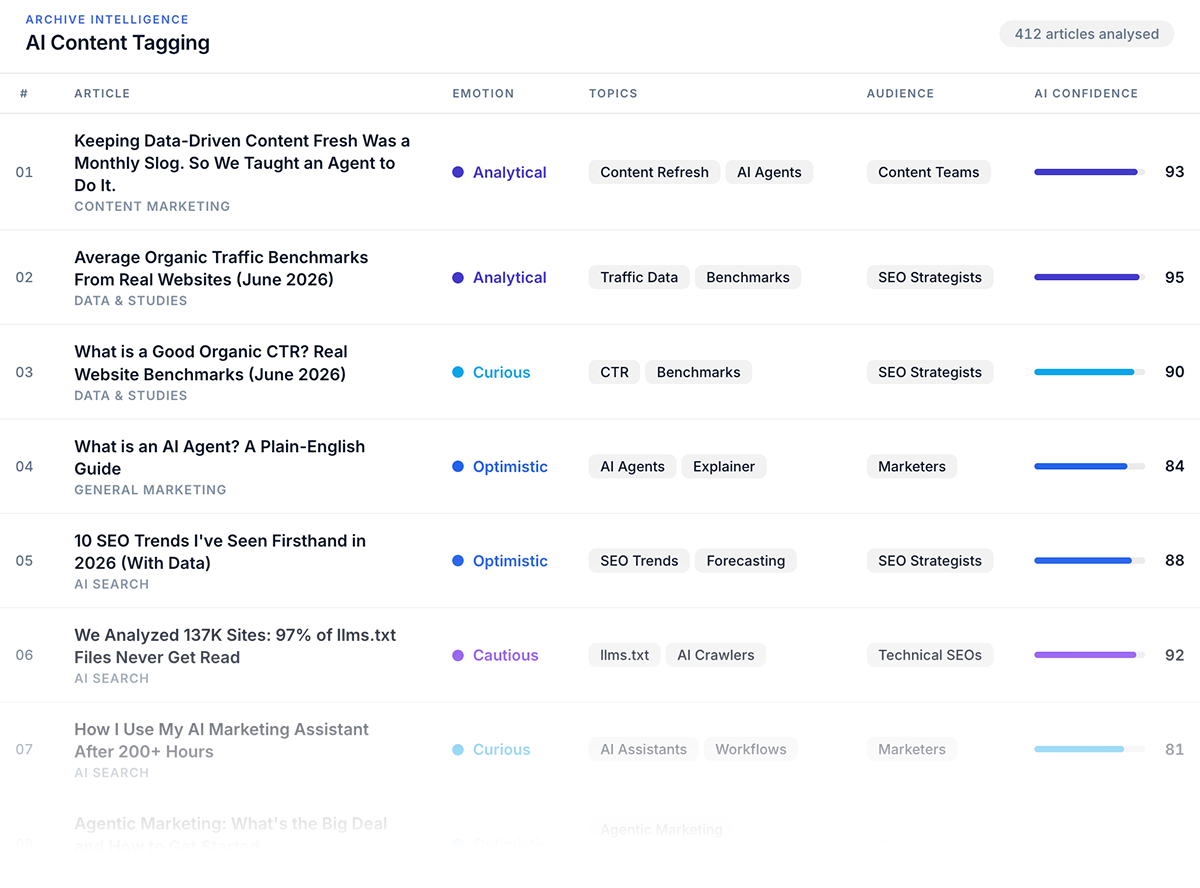Click the confidence bar showing 95
Screen dimensions: 1200x888
(1090, 277)
